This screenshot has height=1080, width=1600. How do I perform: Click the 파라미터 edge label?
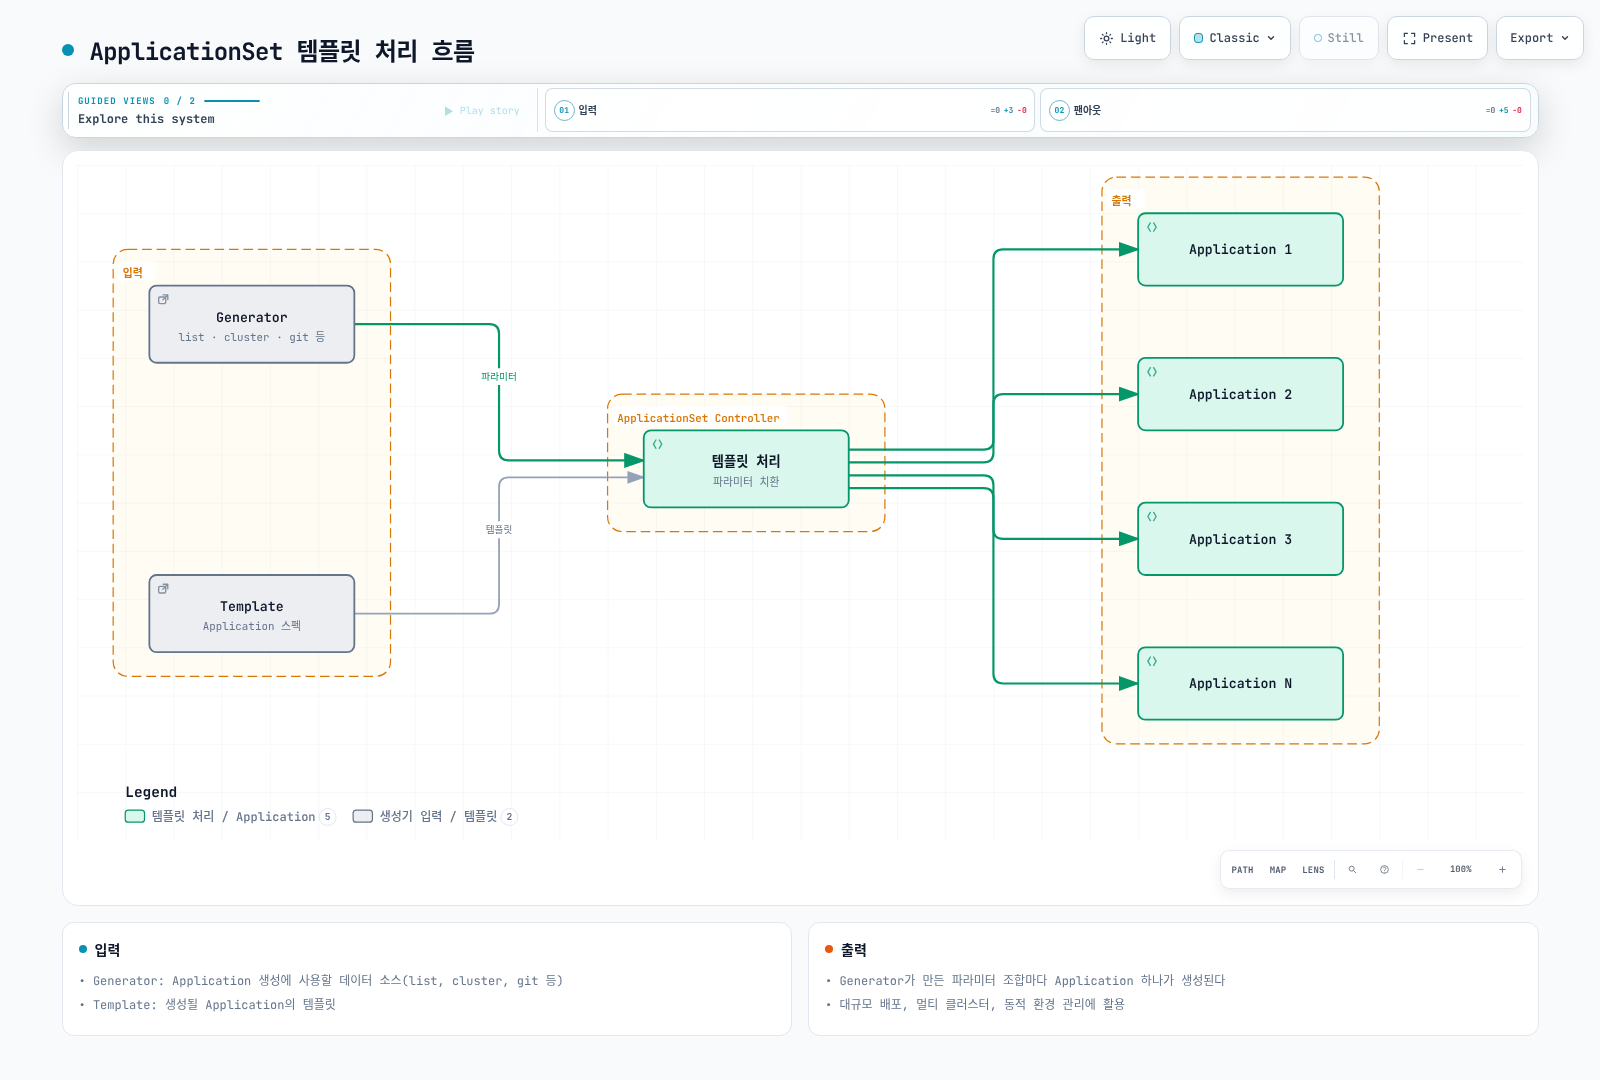(x=499, y=377)
